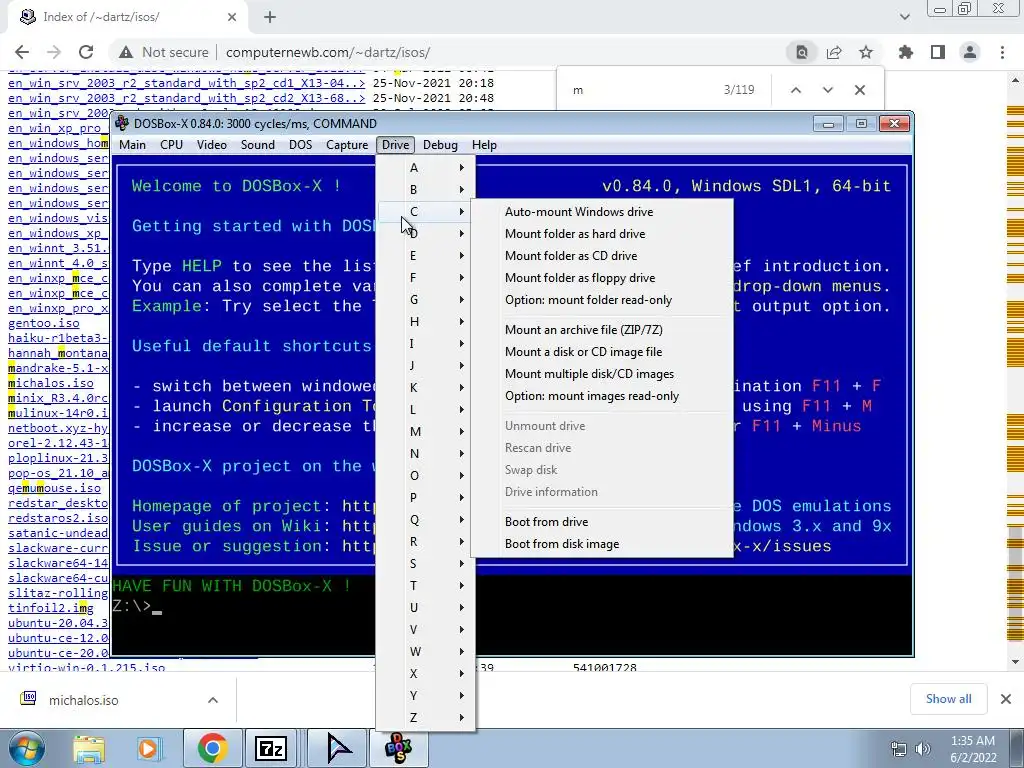
Task: Bookmark this page with the star icon
Action: (866, 52)
